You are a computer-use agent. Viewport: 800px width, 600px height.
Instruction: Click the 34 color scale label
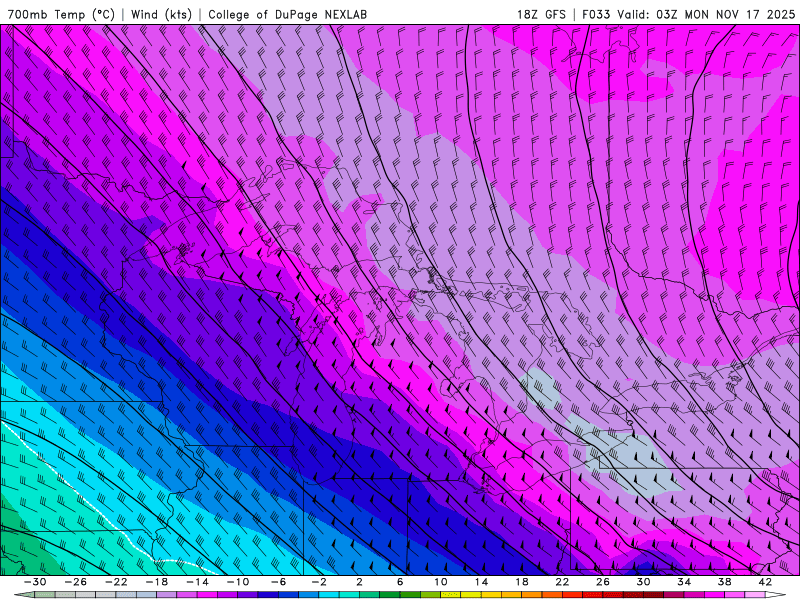[x=684, y=582]
